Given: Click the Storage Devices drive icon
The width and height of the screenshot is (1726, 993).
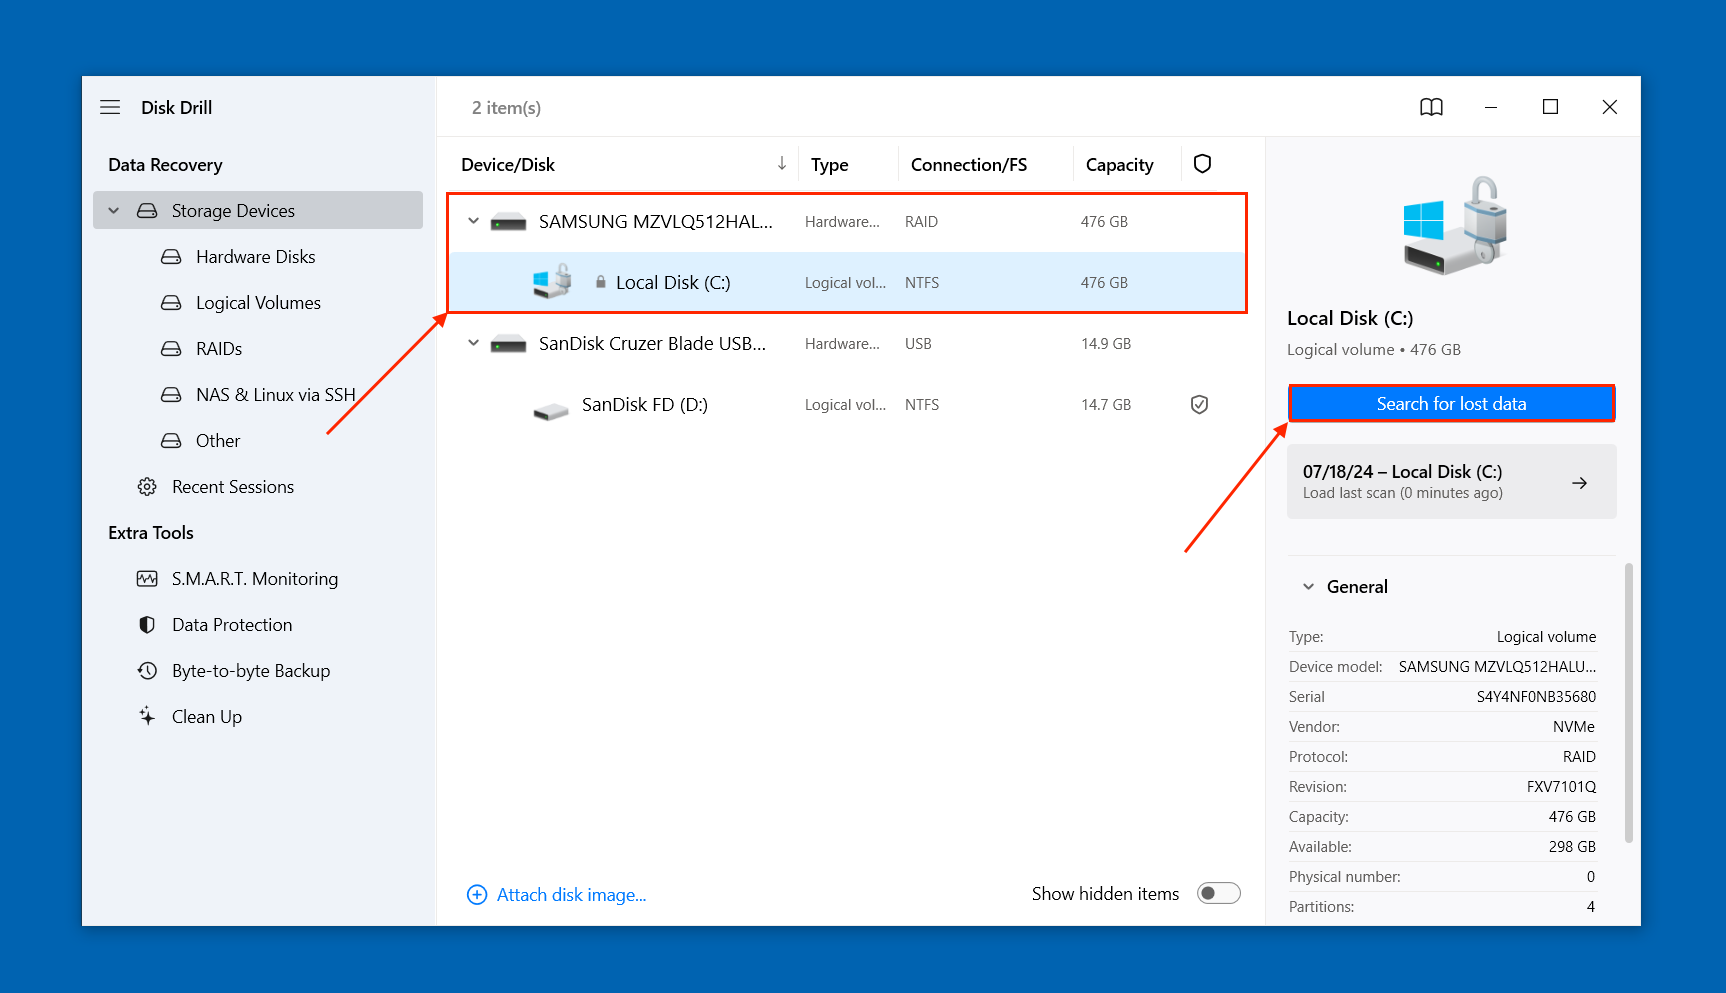Looking at the screenshot, I should (147, 211).
